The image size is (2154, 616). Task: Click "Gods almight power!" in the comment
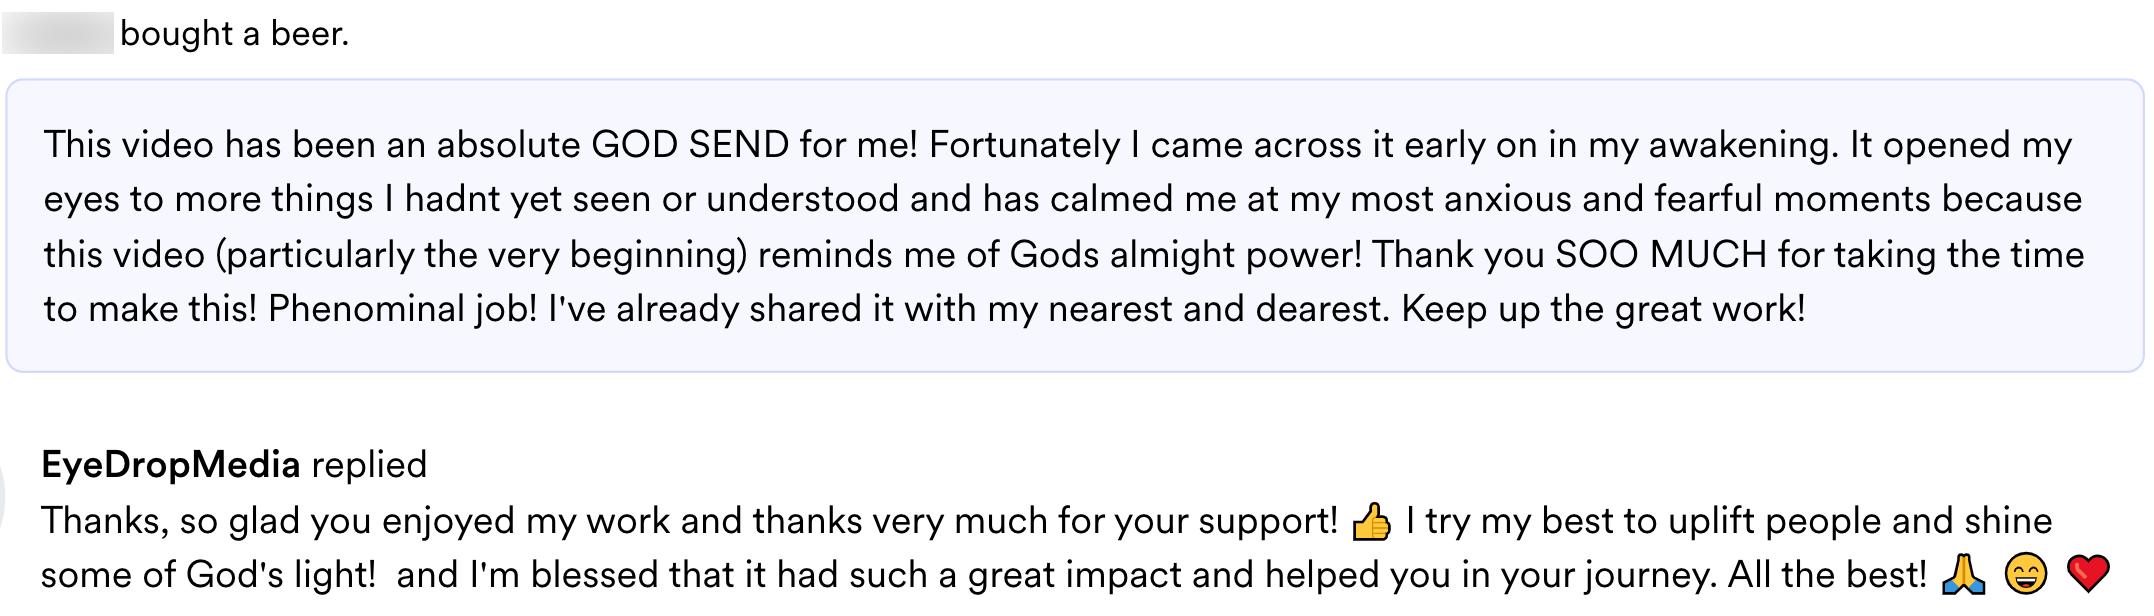[1186, 254]
